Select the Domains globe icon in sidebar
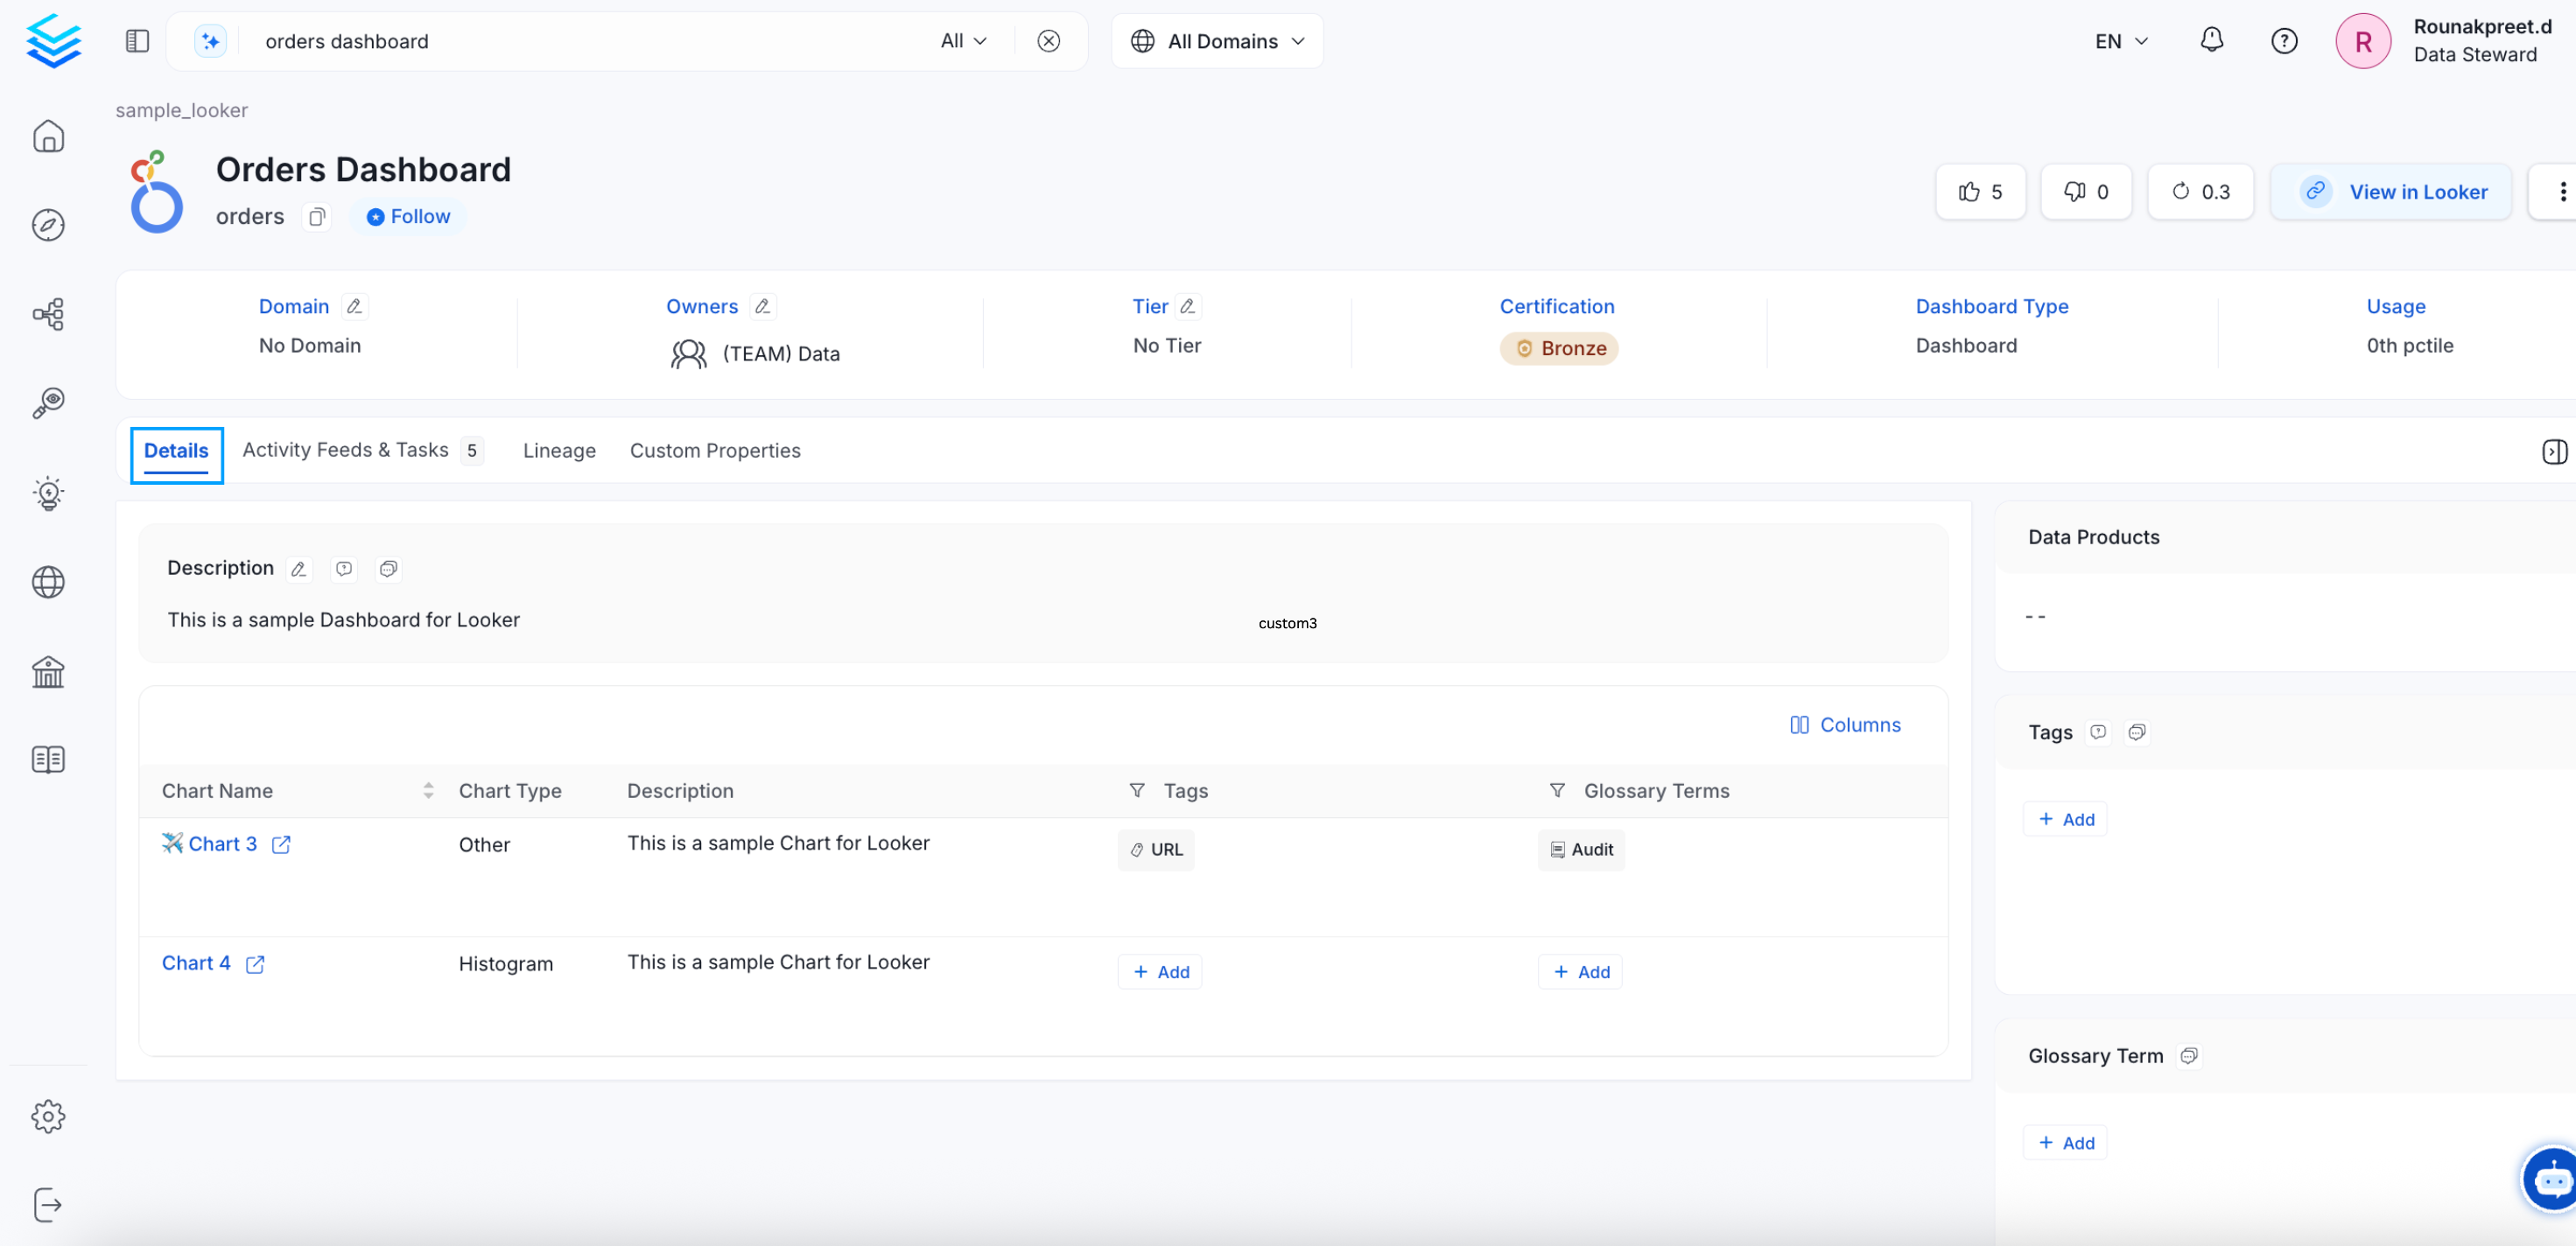Viewport: 2576px width, 1246px height. (49, 582)
